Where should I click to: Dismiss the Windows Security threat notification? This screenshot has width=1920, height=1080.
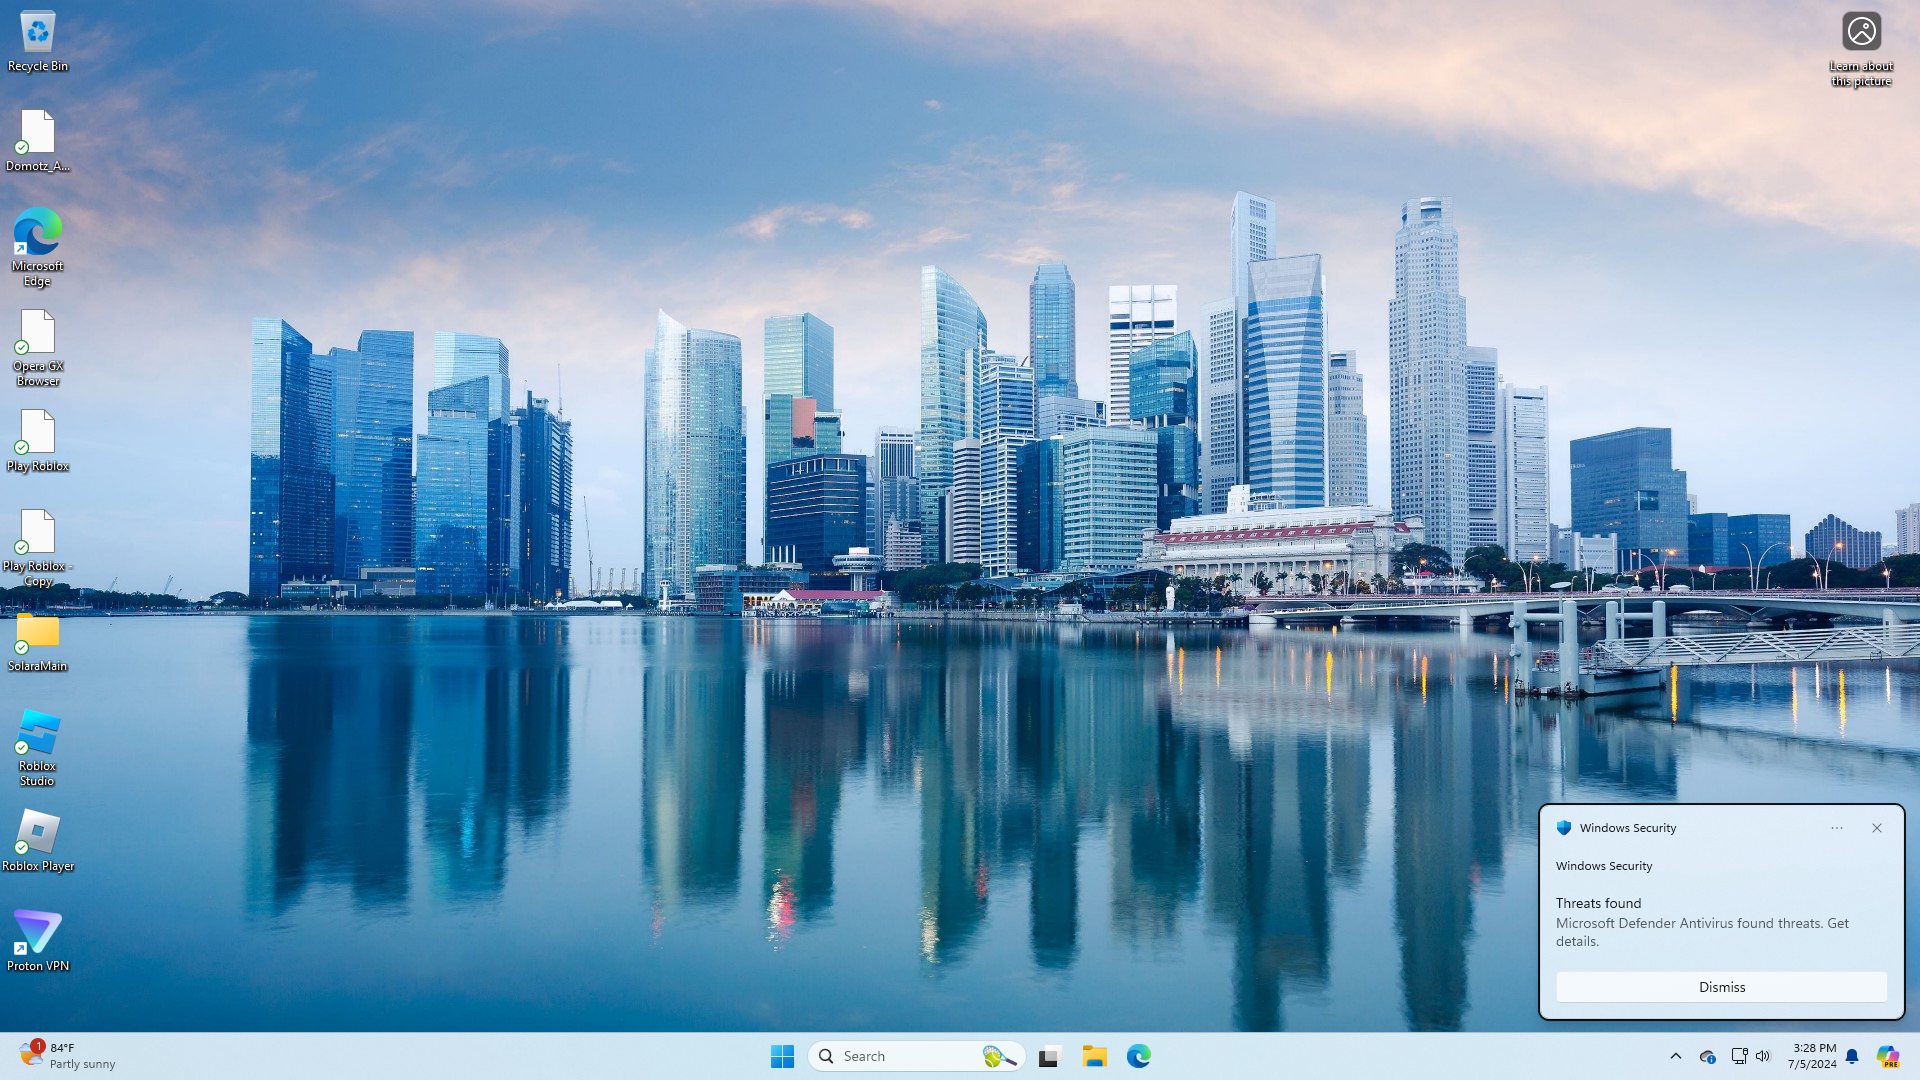point(1721,987)
